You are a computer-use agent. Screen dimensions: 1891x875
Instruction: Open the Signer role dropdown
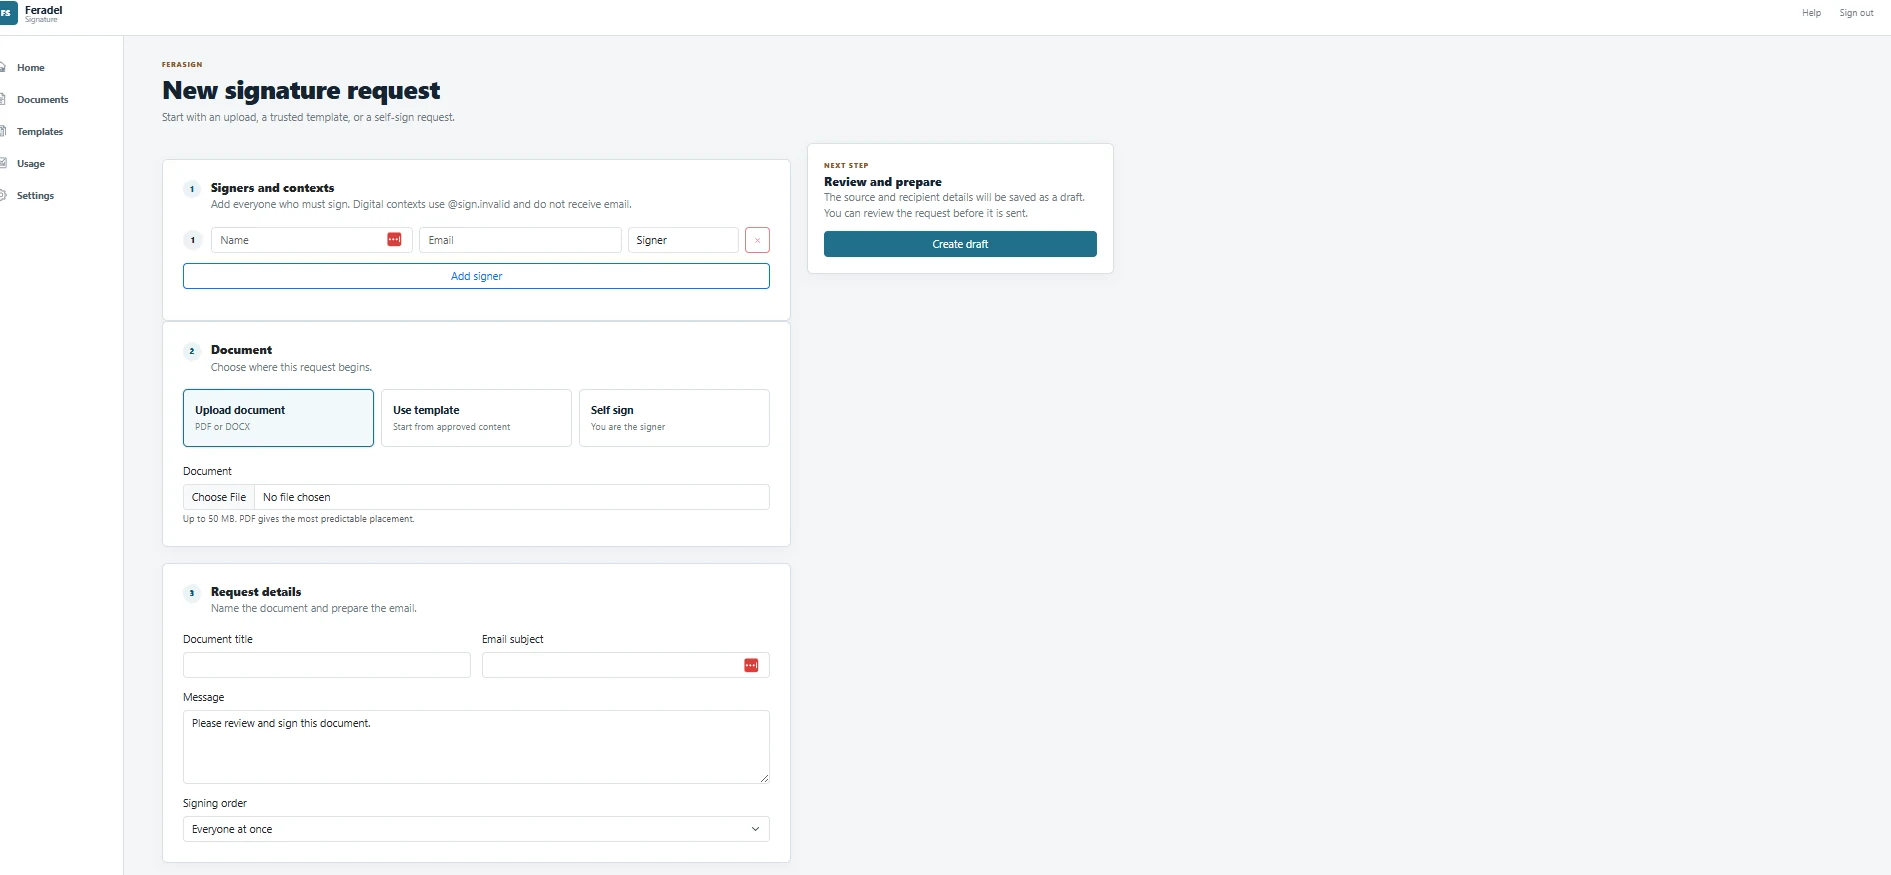click(x=683, y=240)
